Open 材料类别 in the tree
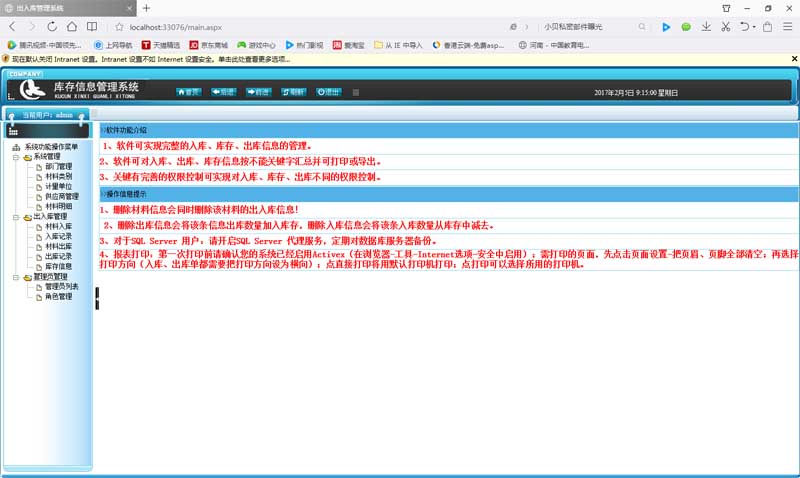 pyautogui.click(x=59, y=177)
